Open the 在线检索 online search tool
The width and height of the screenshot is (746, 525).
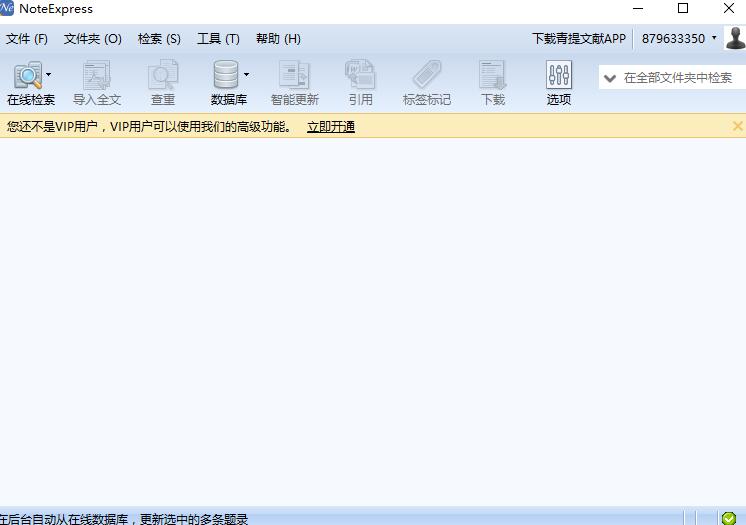pos(29,82)
